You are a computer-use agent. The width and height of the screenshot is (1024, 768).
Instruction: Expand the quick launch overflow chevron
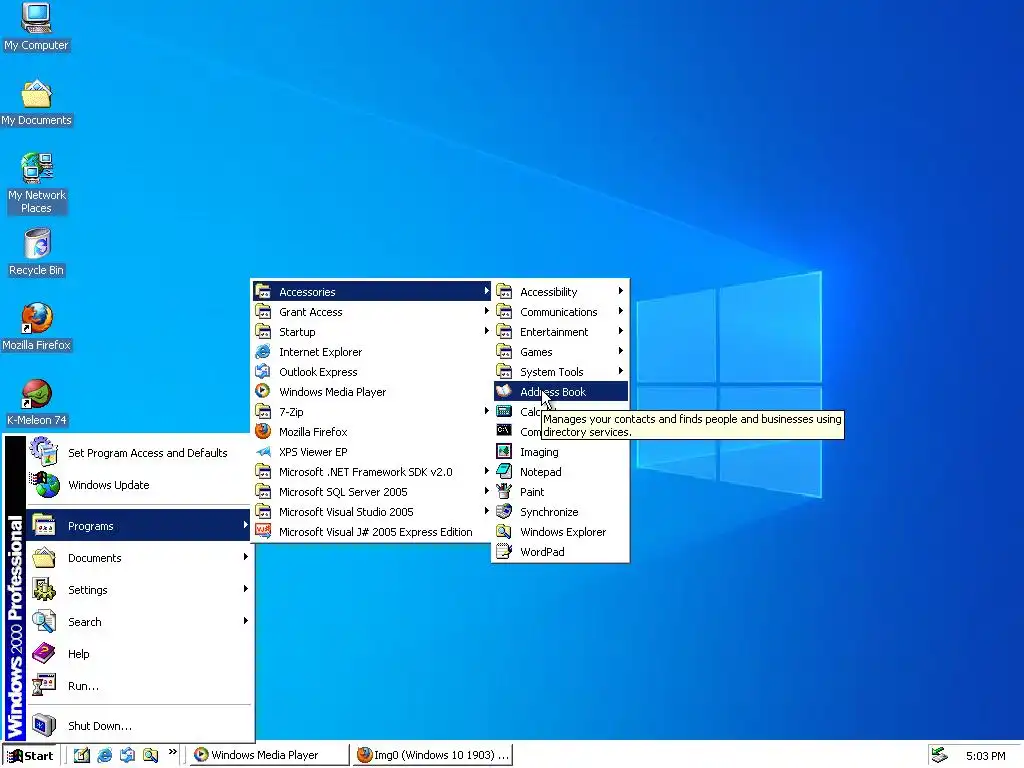point(172,752)
